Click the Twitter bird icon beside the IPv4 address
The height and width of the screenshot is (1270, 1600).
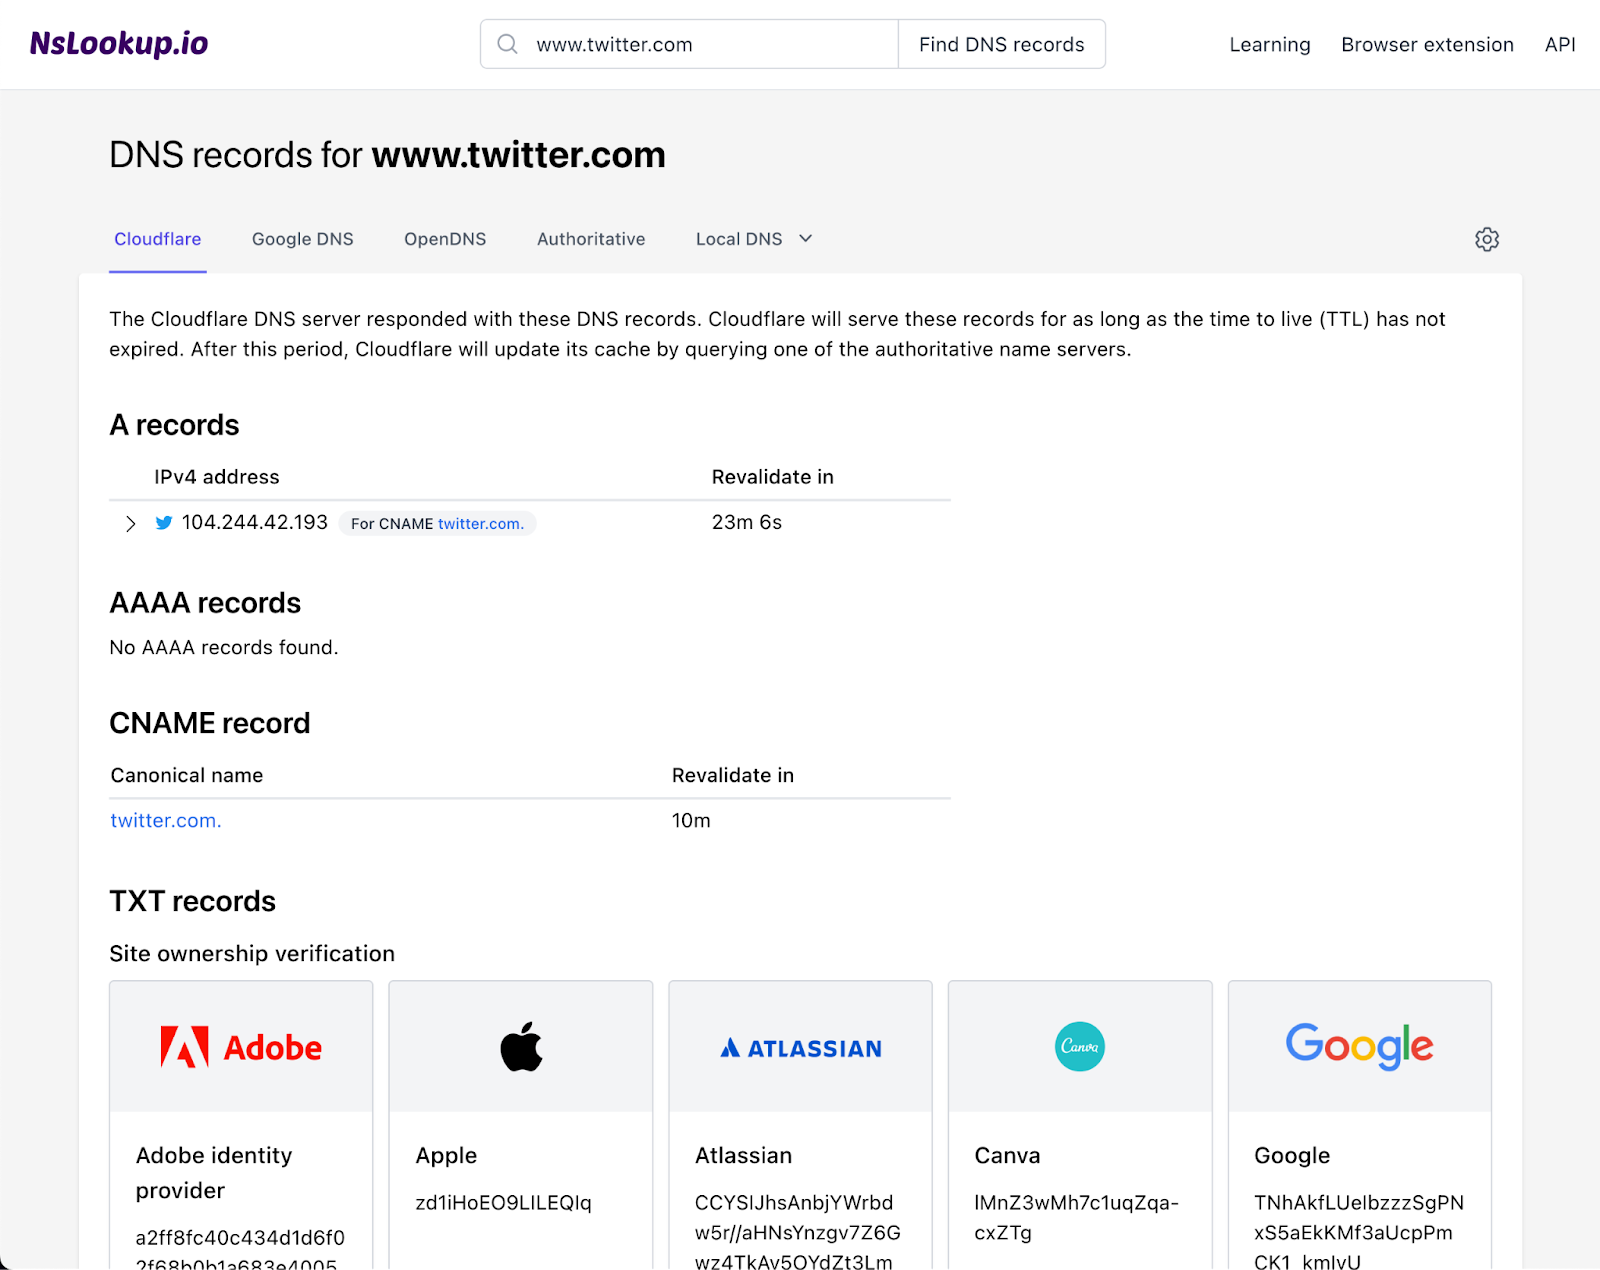[163, 522]
